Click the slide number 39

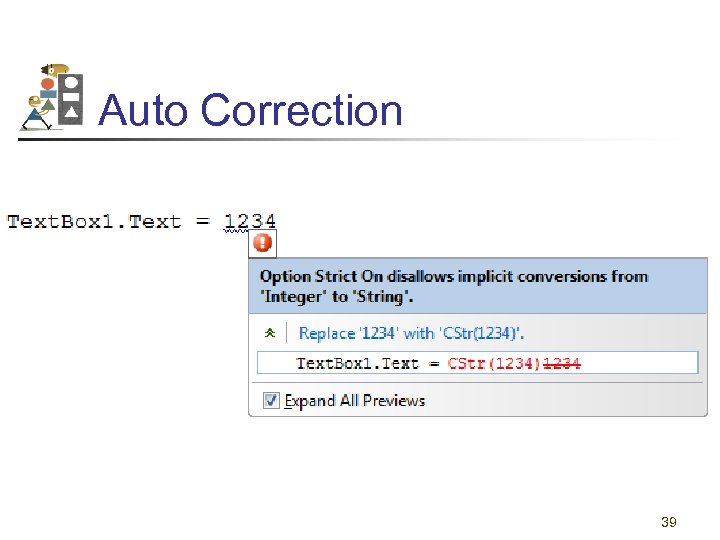tap(669, 522)
